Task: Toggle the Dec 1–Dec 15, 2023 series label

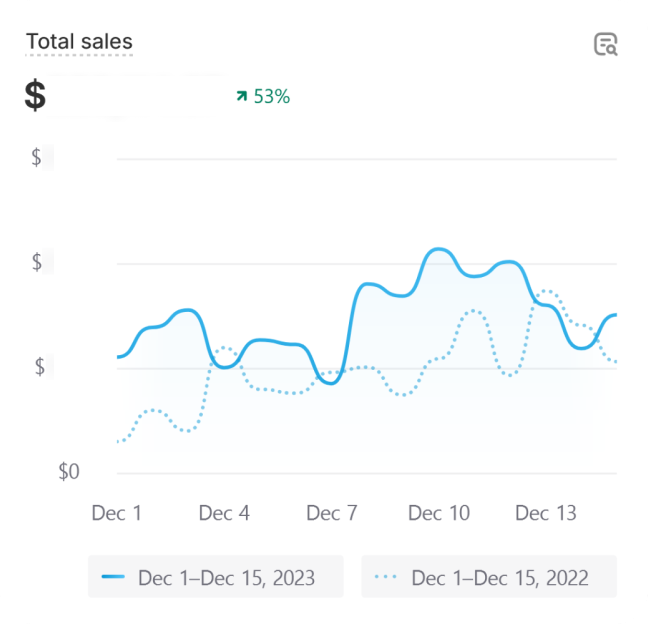Action: [226, 578]
